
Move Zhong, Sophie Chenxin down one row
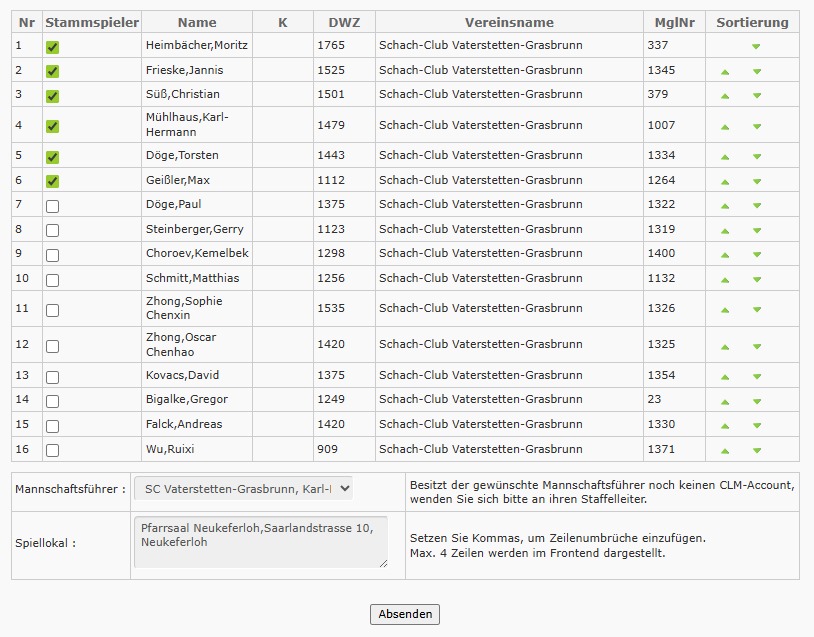[757, 310]
